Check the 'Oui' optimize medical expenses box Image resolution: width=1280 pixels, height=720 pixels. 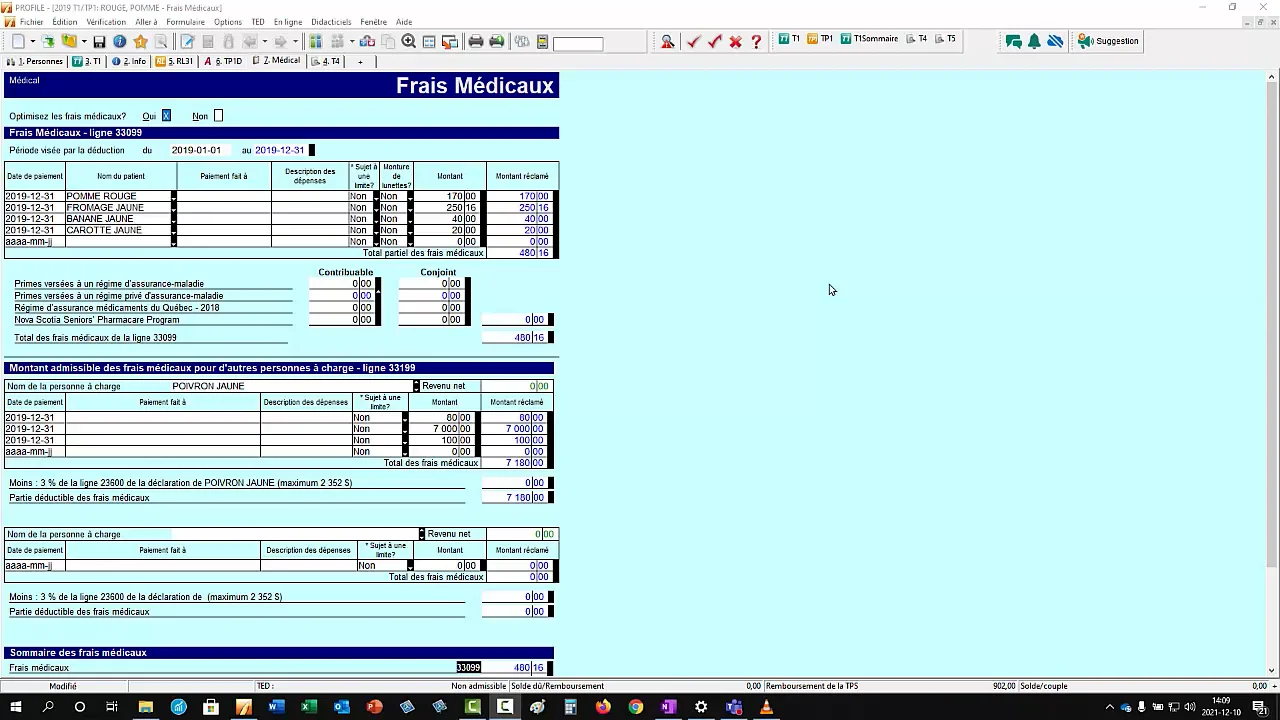pyautogui.click(x=166, y=116)
